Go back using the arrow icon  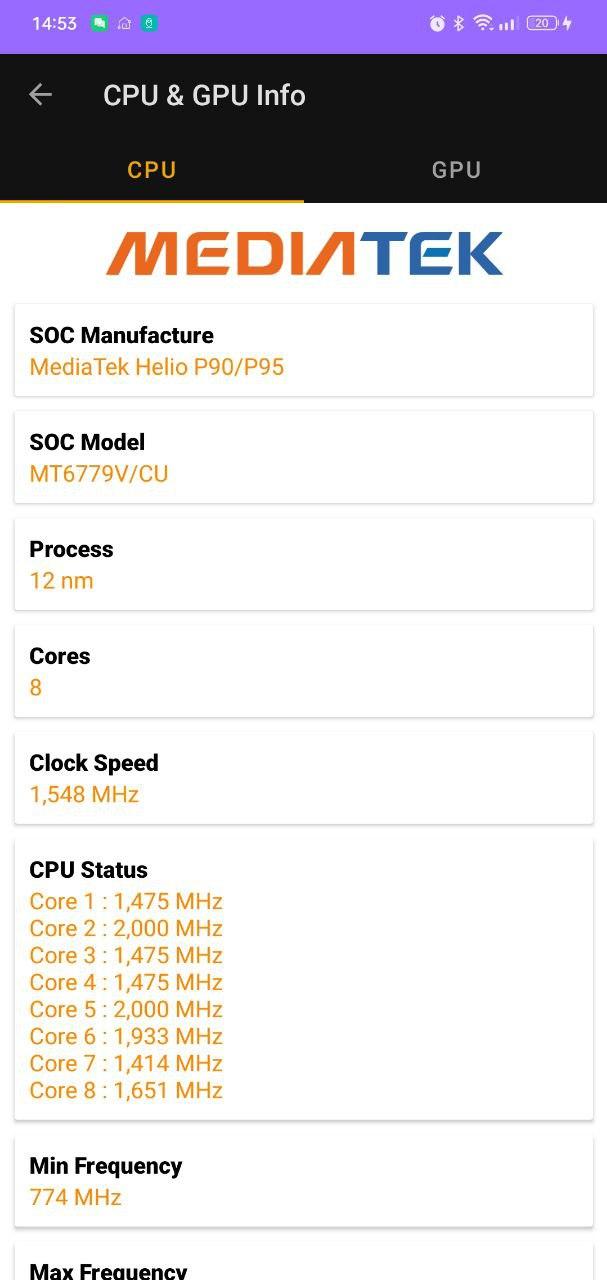click(40, 95)
